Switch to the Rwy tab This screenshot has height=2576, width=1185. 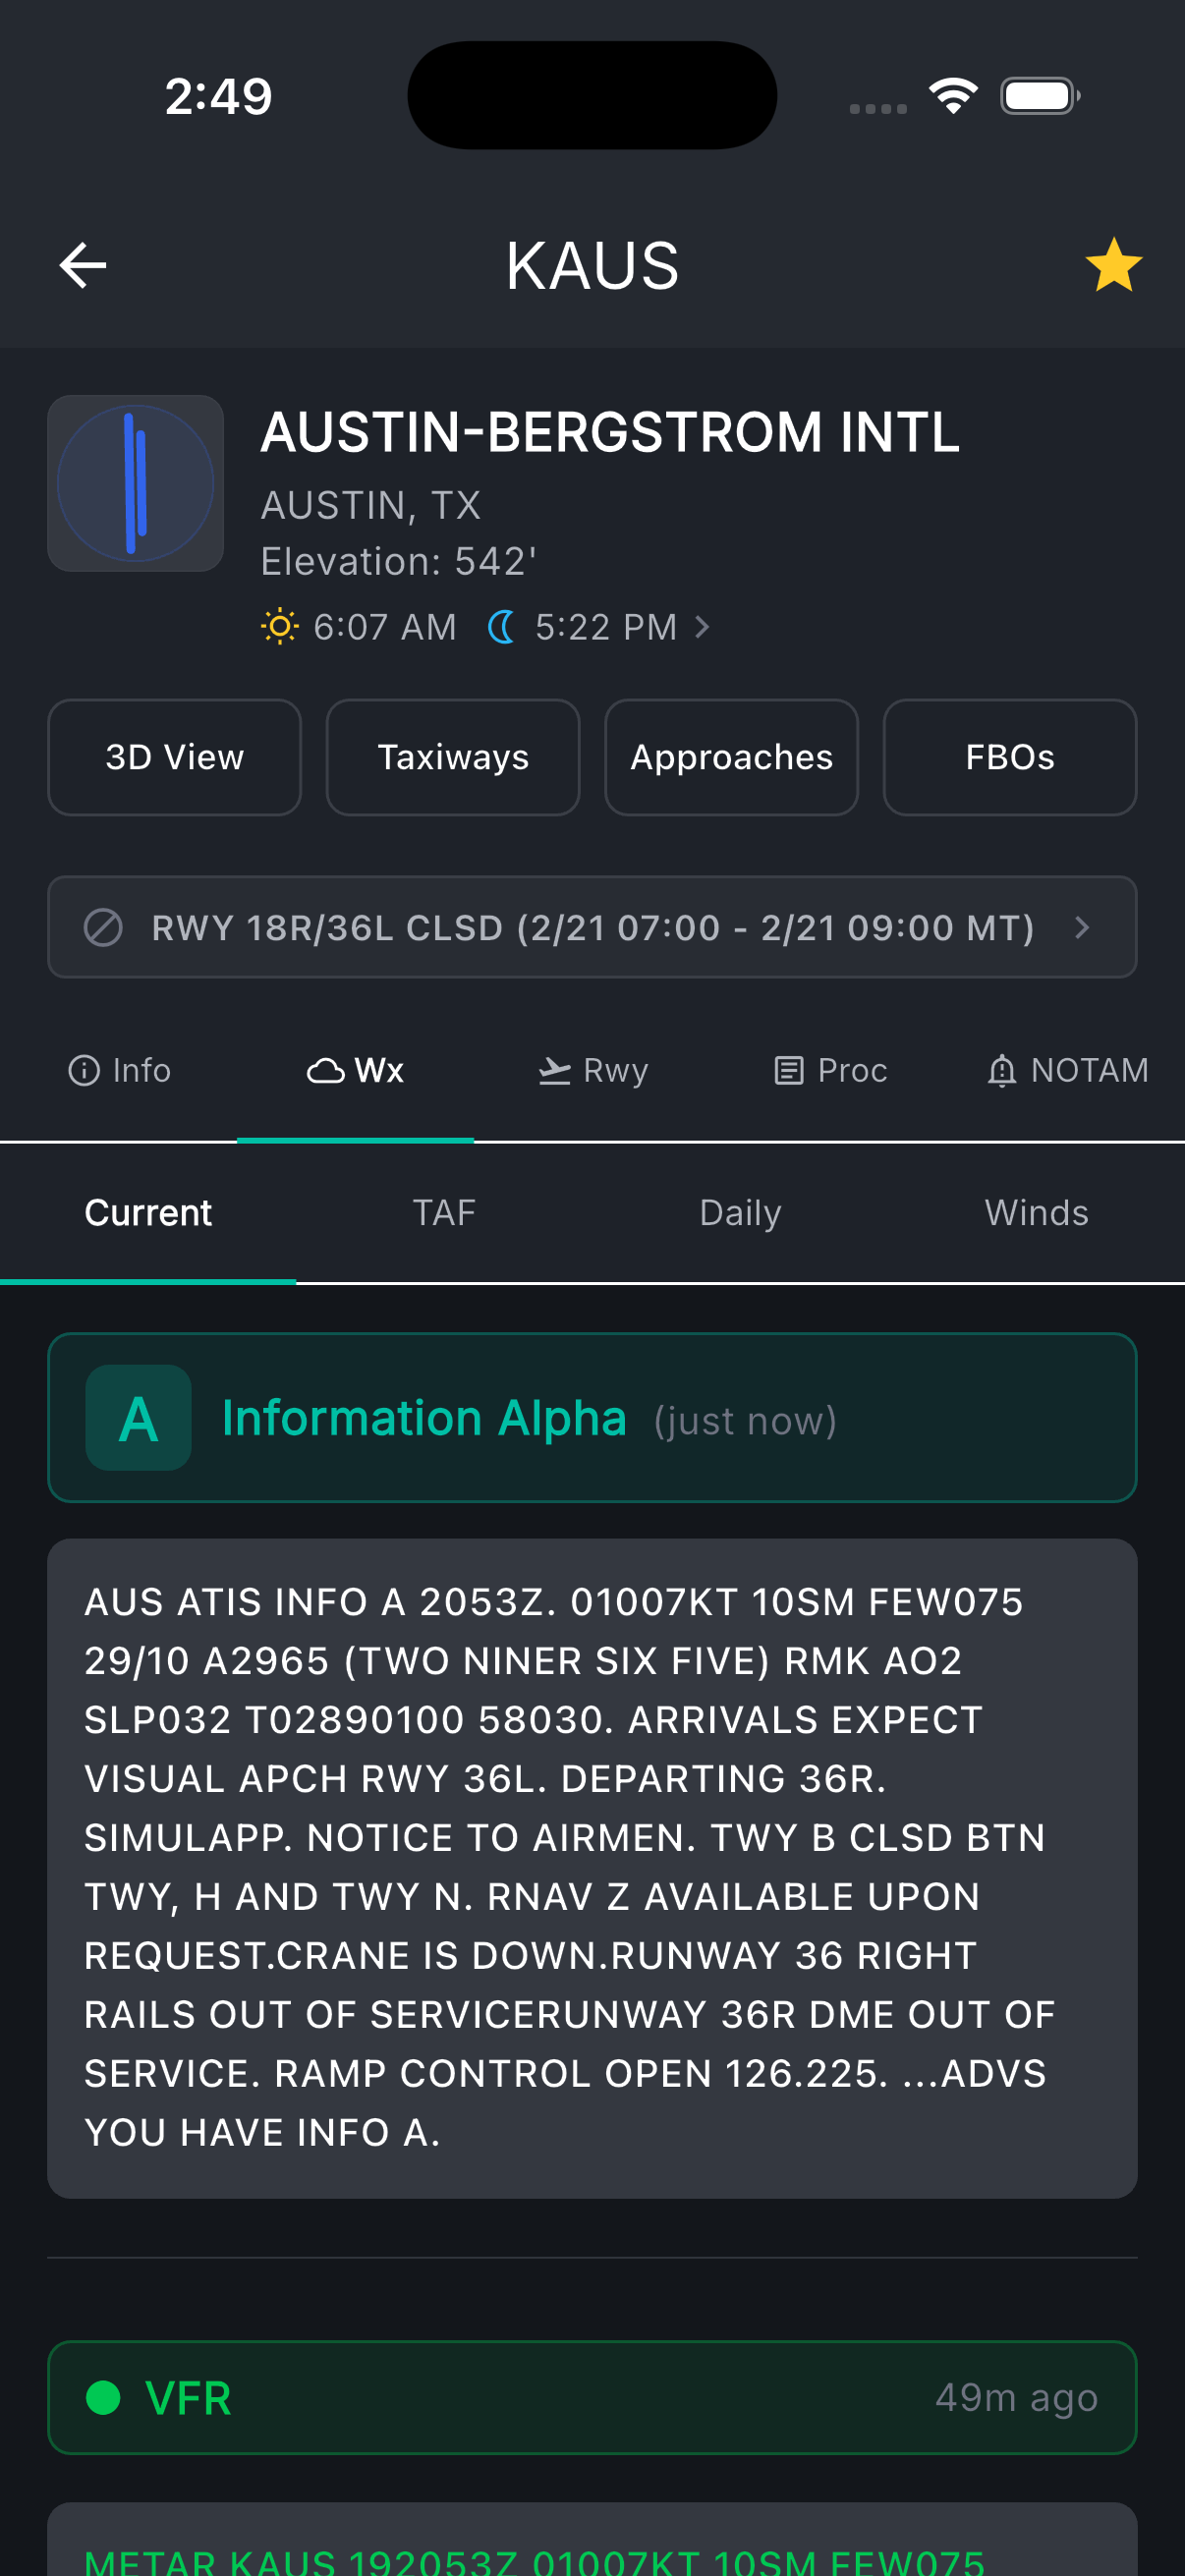pyautogui.click(x=593, y=1070)
